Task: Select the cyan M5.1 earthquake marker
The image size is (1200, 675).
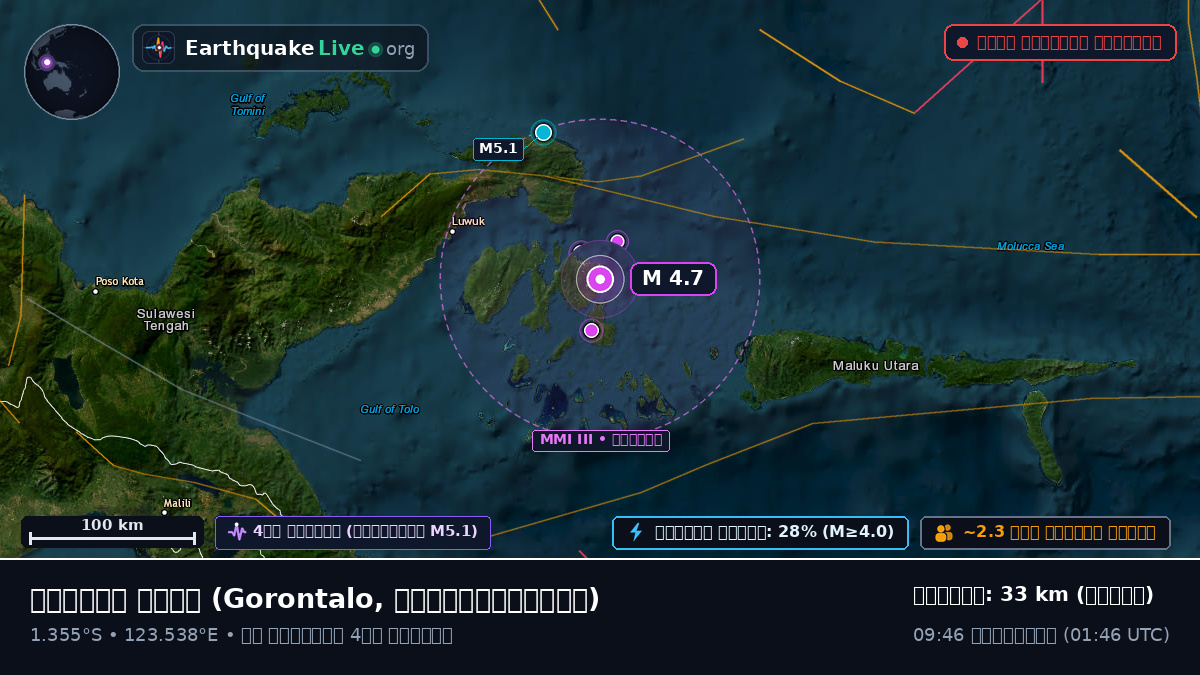Action: point(543,132)
